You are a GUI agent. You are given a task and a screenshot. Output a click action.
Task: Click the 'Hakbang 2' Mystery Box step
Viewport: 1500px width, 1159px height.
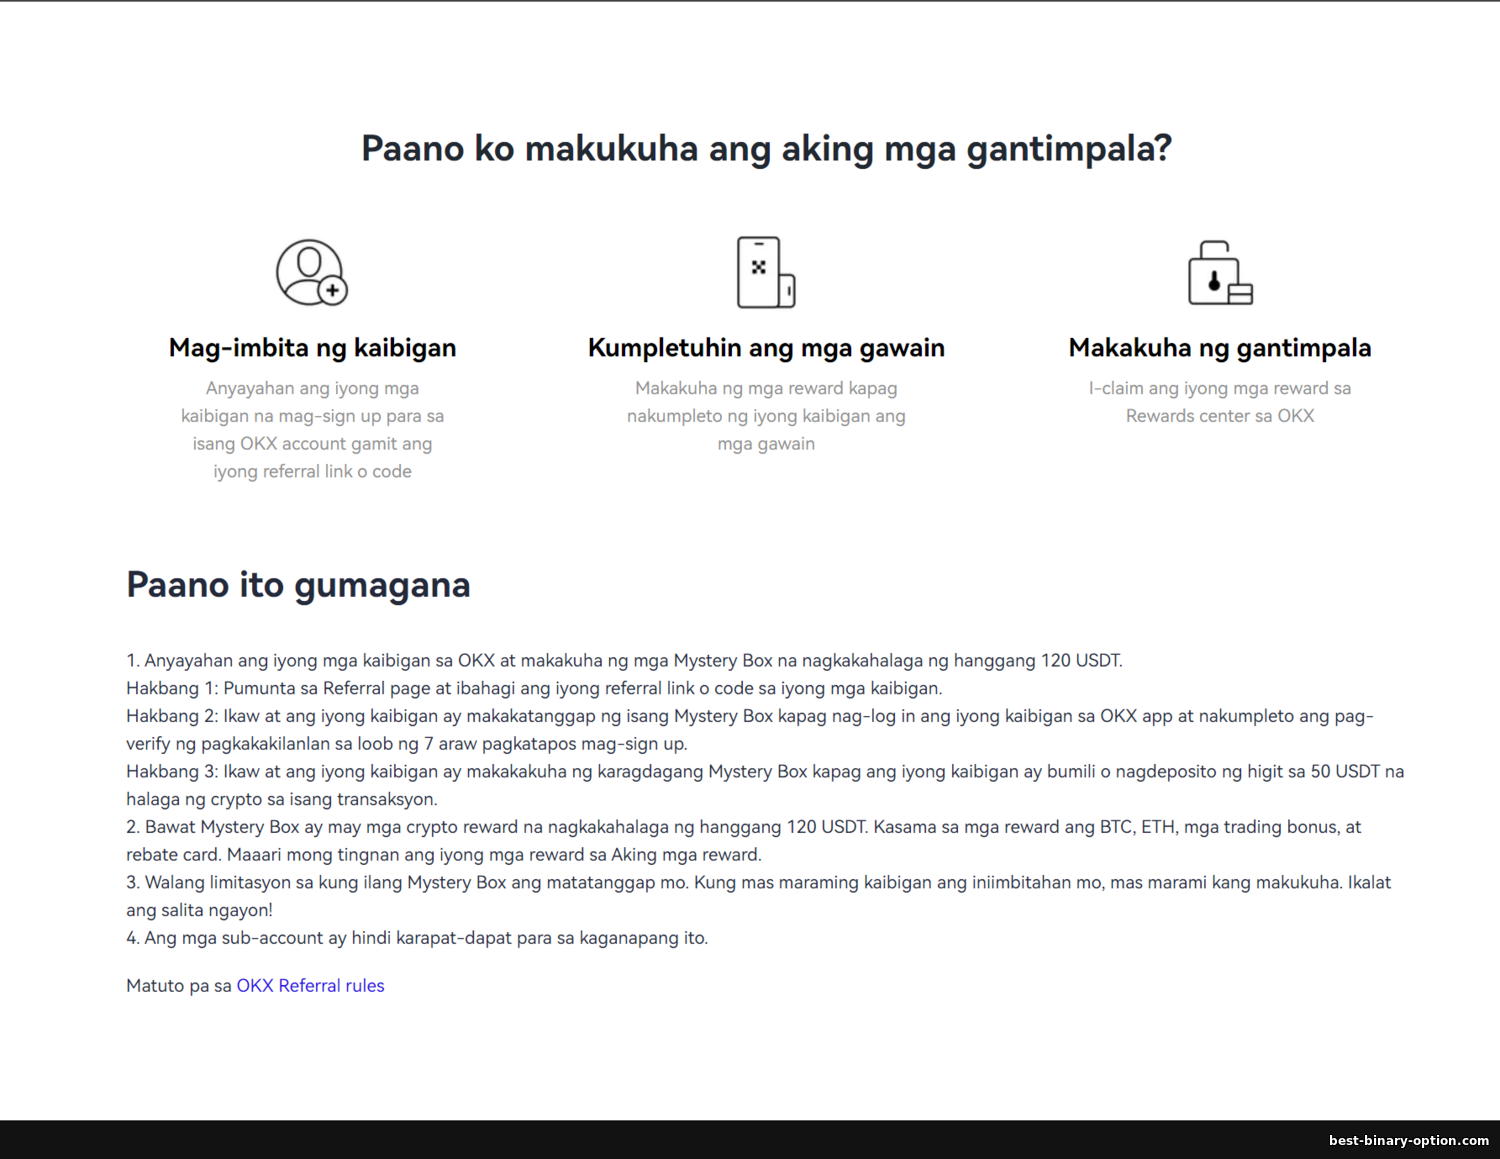tap(749, 717)
